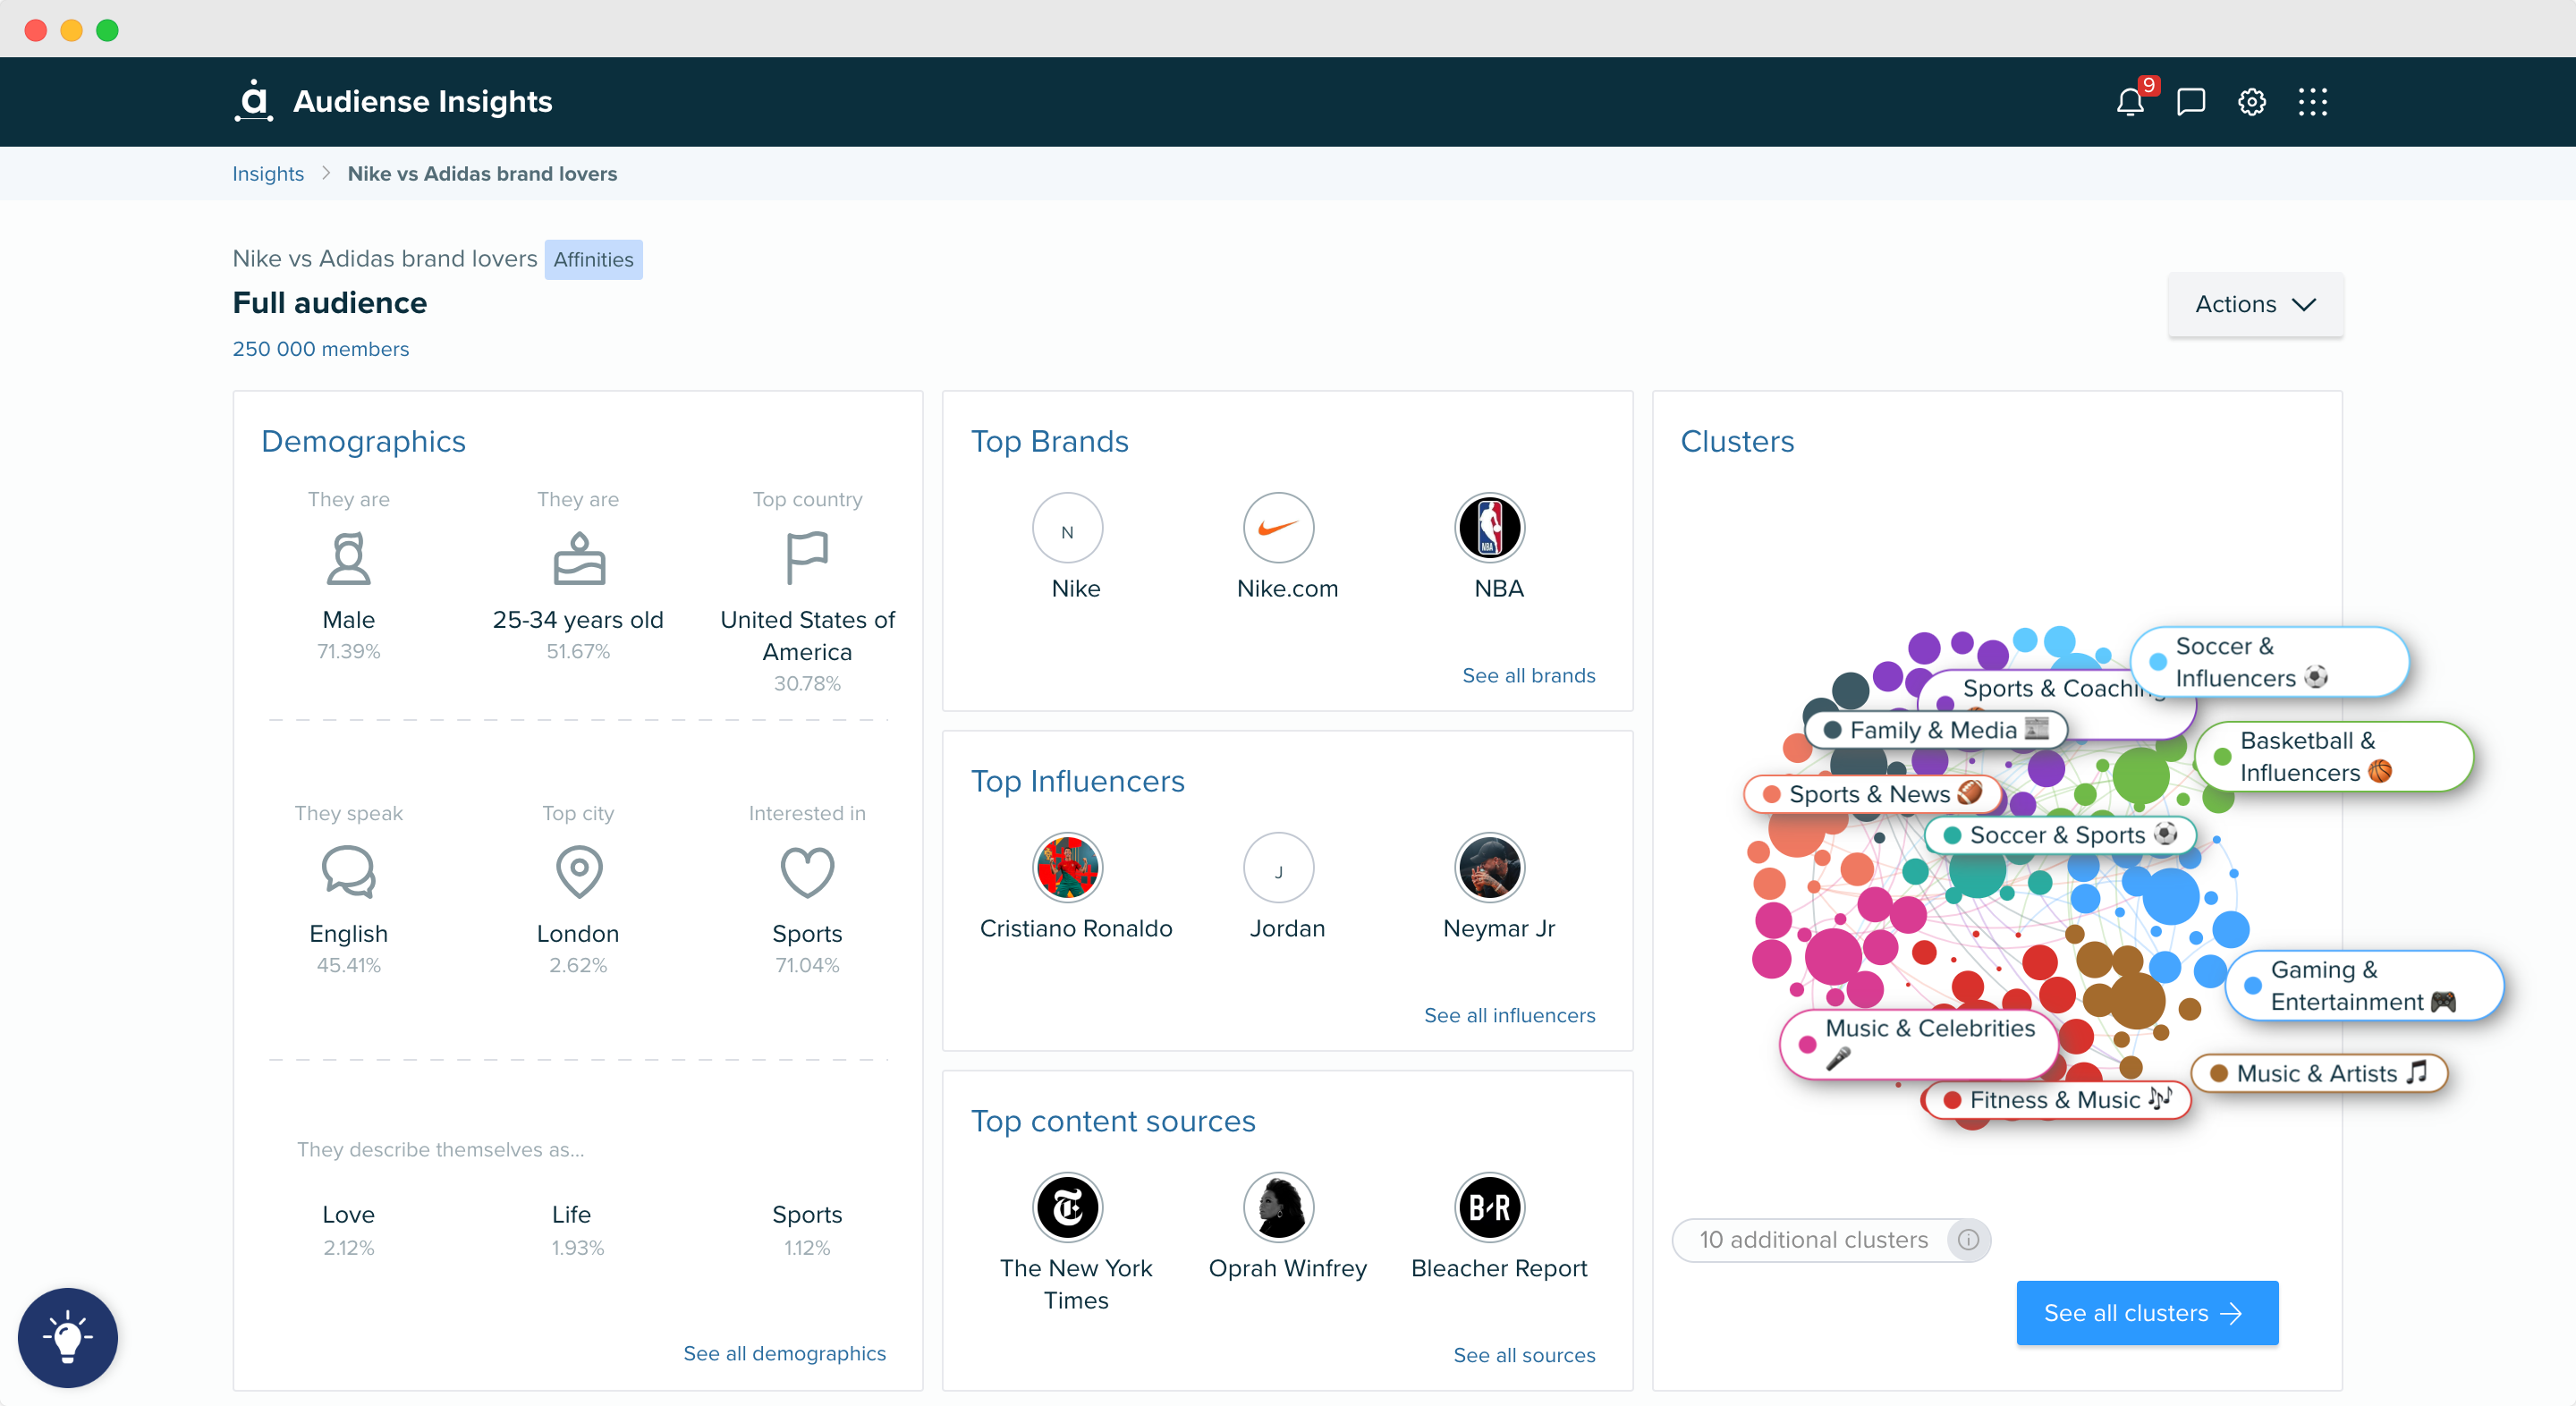
Task: Open the 250 000 members link
Action: tap(320, 349)
